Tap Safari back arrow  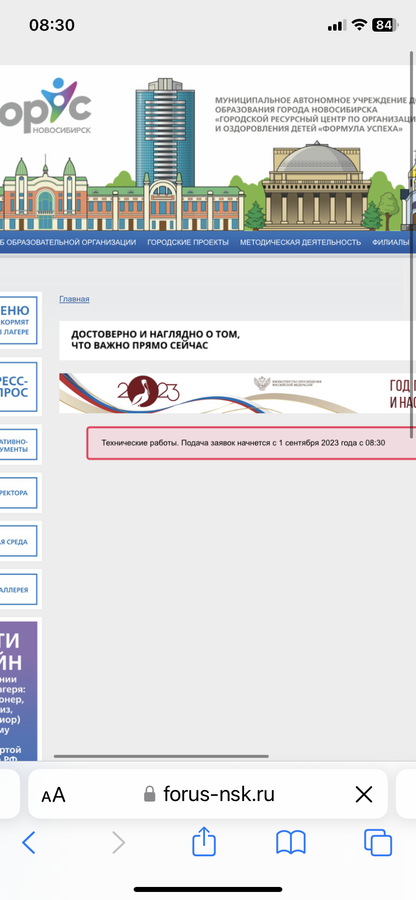point(29,843)
